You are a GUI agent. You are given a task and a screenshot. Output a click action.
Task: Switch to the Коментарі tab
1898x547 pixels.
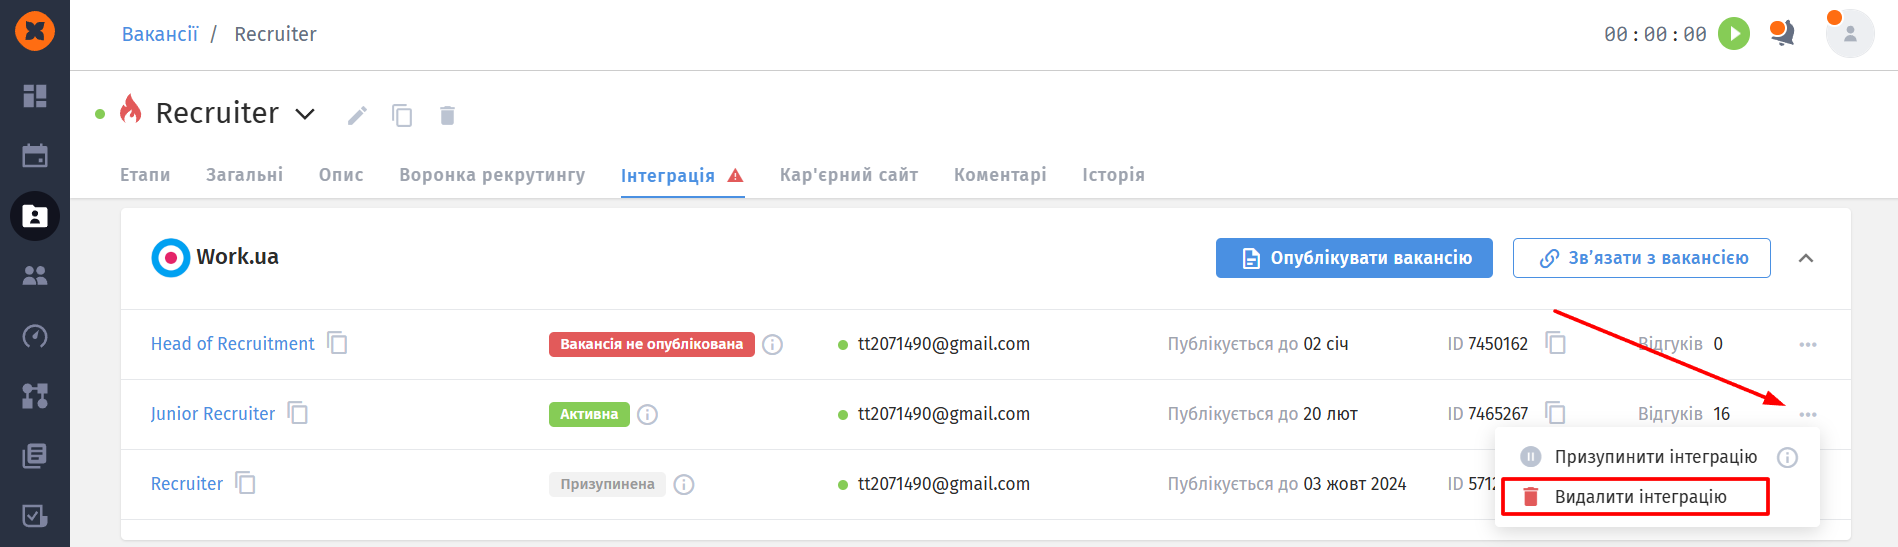point(1000,175)
